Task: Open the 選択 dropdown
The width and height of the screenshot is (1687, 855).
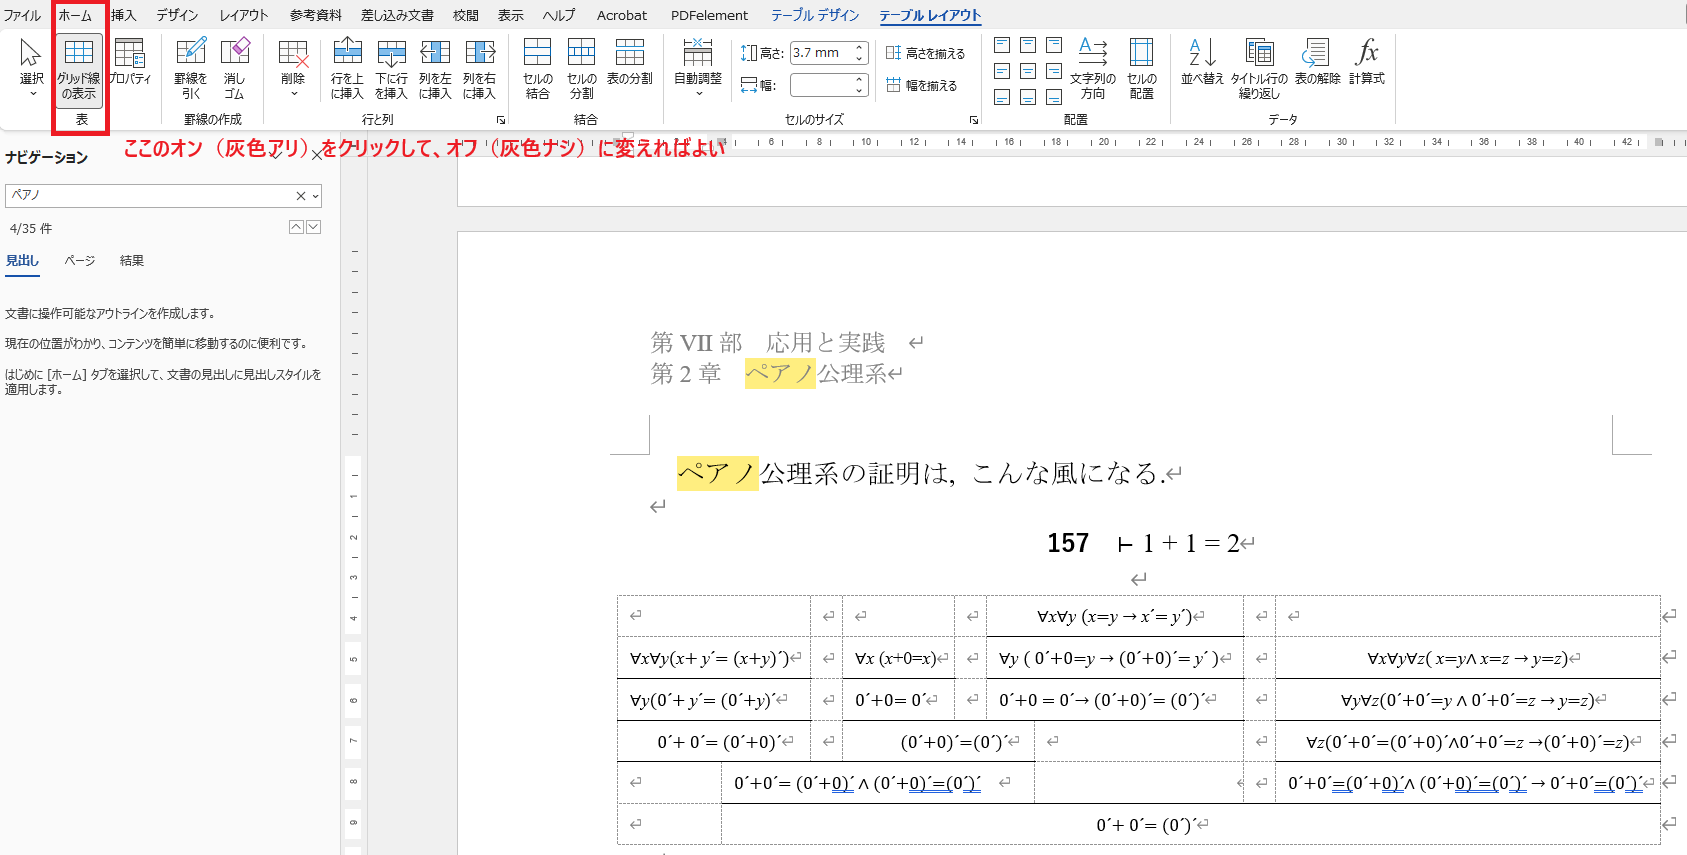Action: pyautogui.click(x=32, y=68)
